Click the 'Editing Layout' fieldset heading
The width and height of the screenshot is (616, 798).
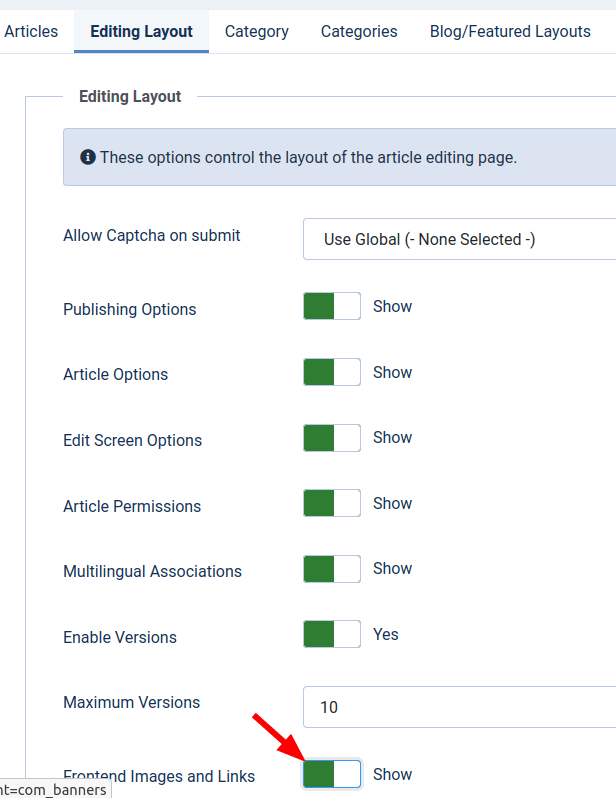(x=130, y=97)
